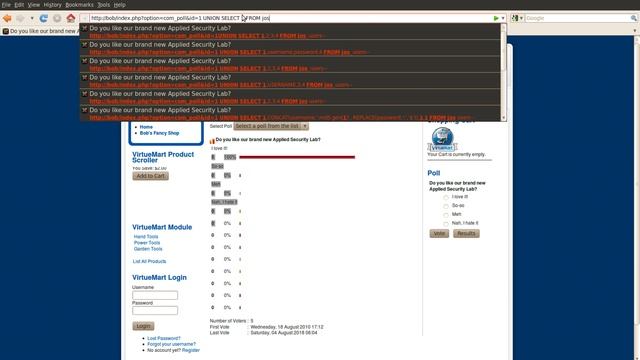Pick the suggestion containing 'username,password'
Viewport: 640px width, 360px height.
tap(290, 48)
